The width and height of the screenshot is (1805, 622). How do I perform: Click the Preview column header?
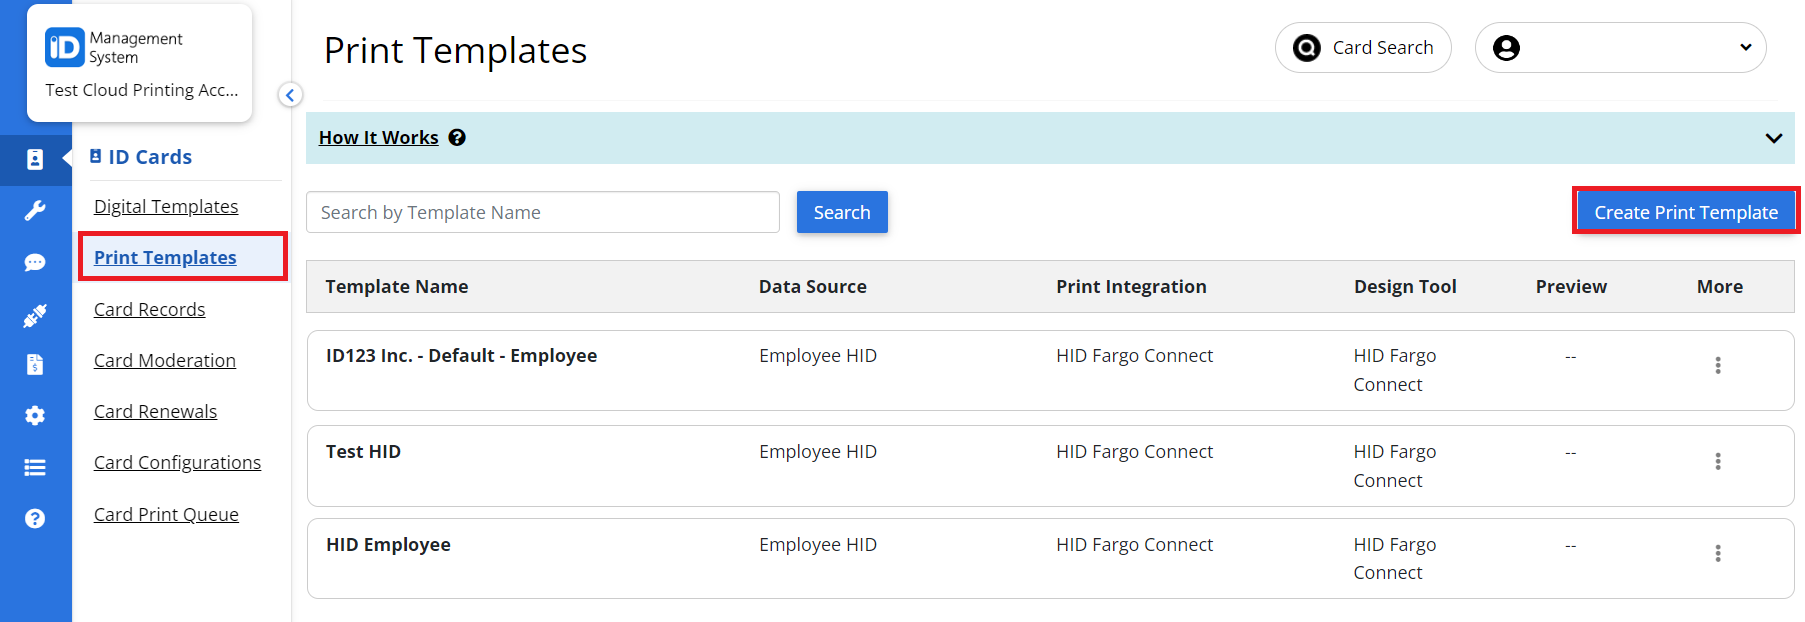point(1571,287)
